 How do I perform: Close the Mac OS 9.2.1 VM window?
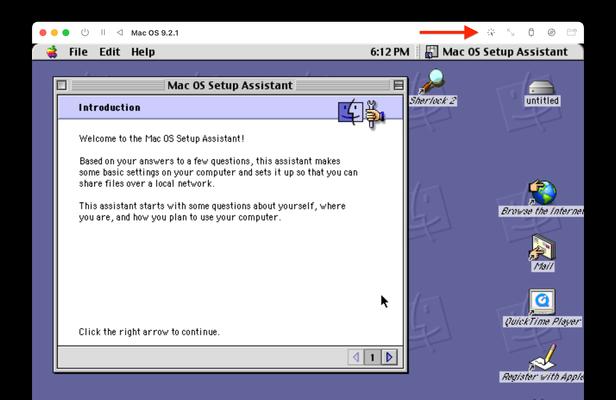(x=43, y=33)
